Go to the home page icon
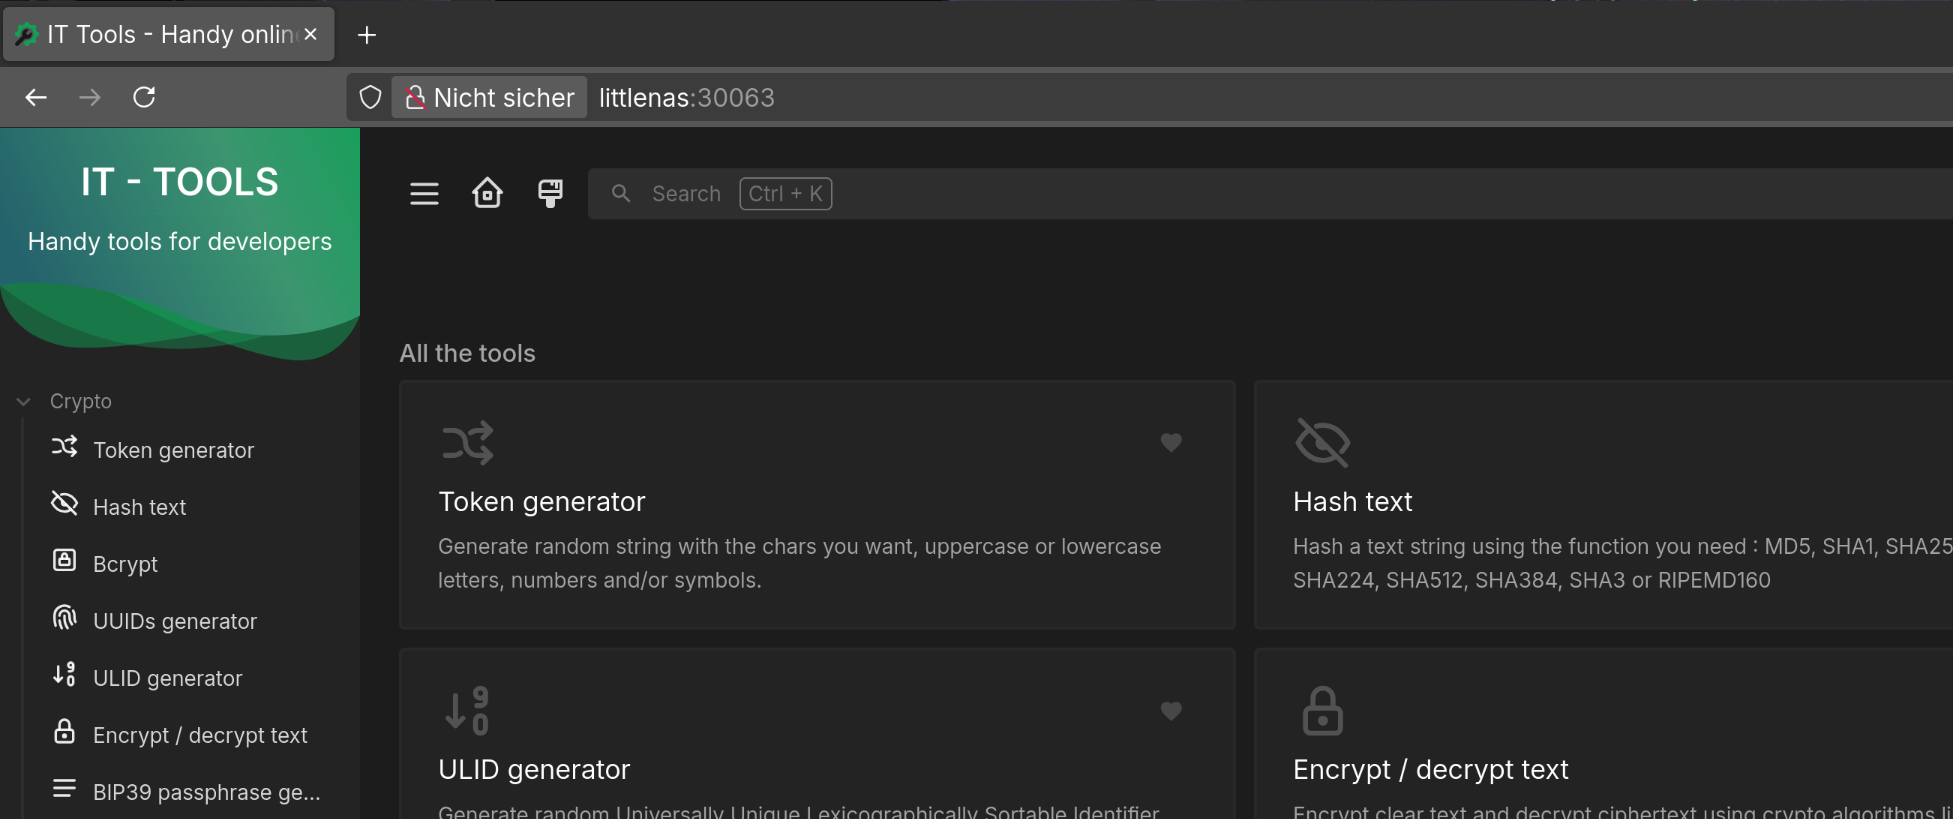This screenshot has width=1953, height=819. click(487, 193)
